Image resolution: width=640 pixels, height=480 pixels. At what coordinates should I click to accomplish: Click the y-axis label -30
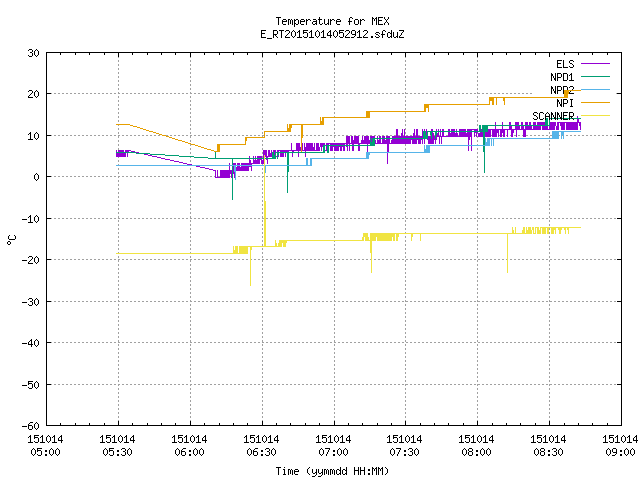(x=31, y=302)
